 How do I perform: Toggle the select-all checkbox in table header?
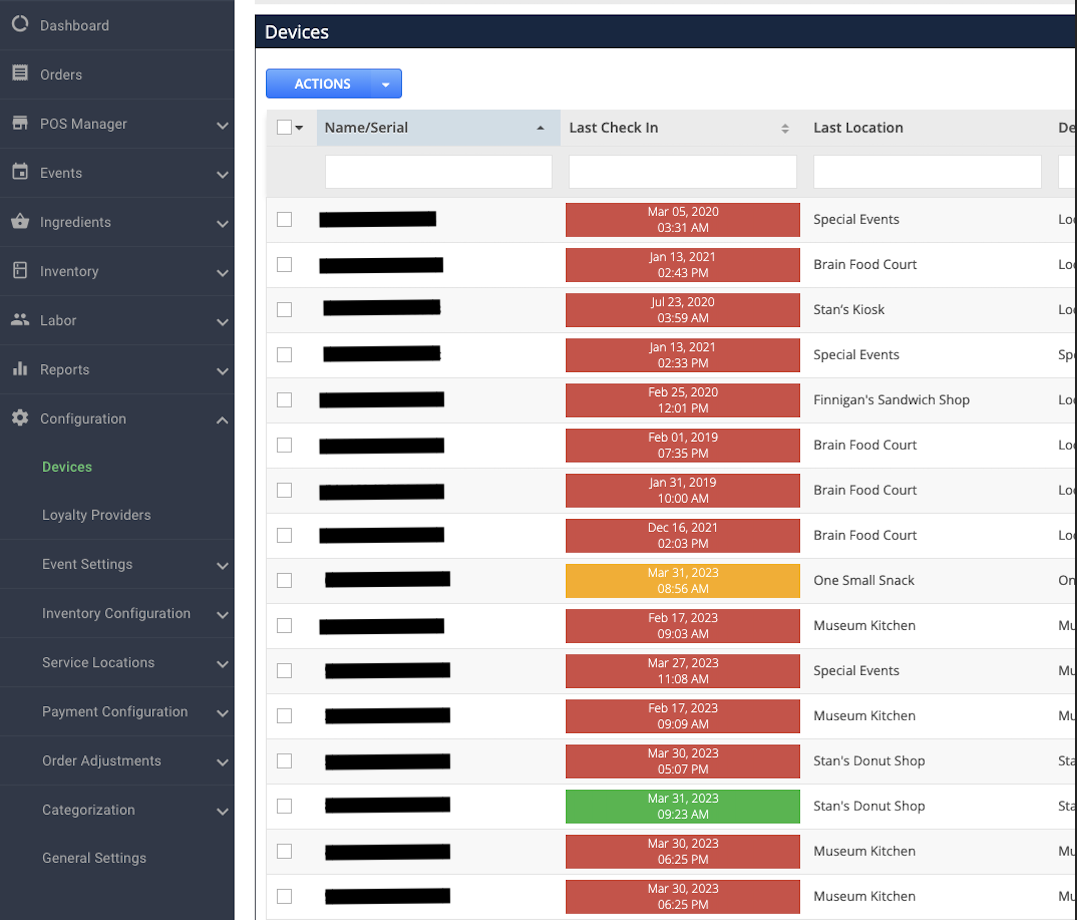click(x=284, y=127)
